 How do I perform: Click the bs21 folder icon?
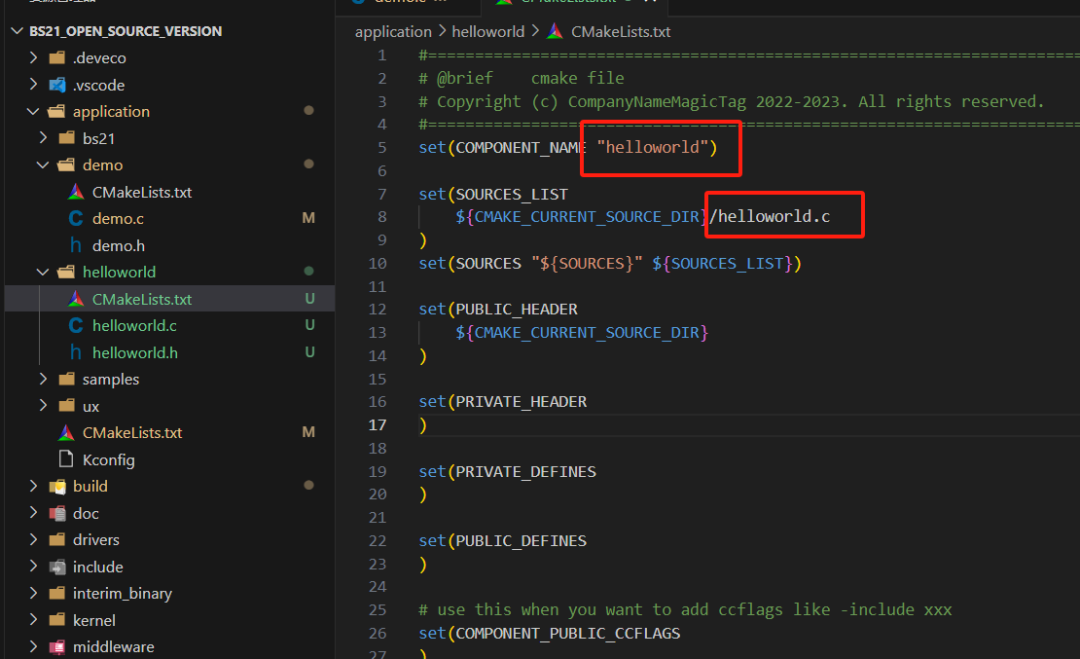[67, 138]
